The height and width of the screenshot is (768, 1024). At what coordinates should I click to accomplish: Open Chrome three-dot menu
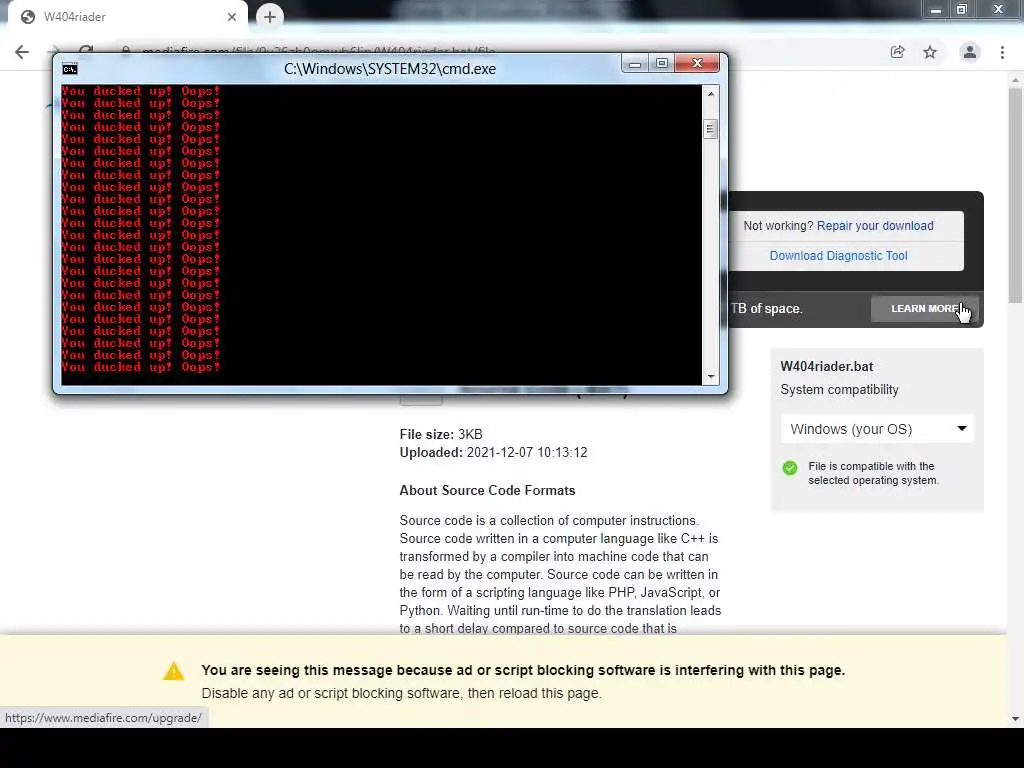[x=1002, y=52]
